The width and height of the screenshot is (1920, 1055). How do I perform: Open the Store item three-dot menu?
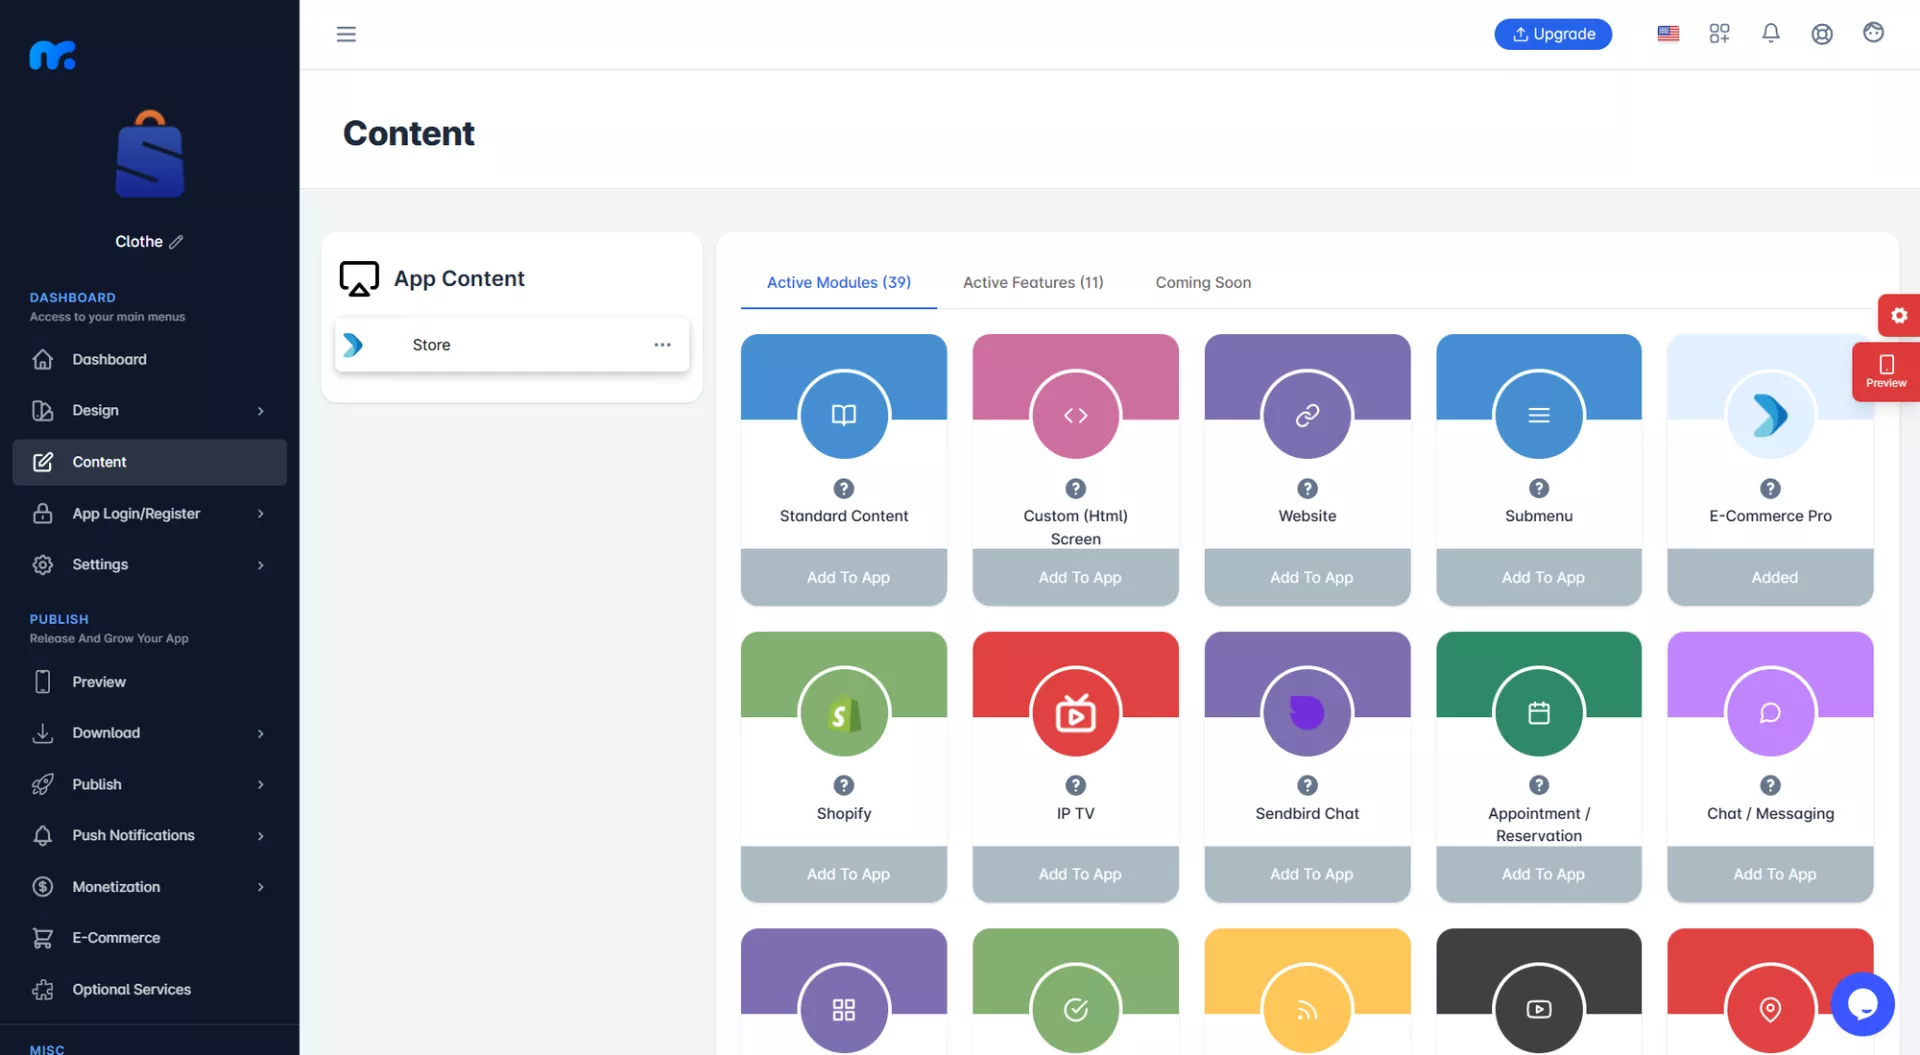(662, 345)
